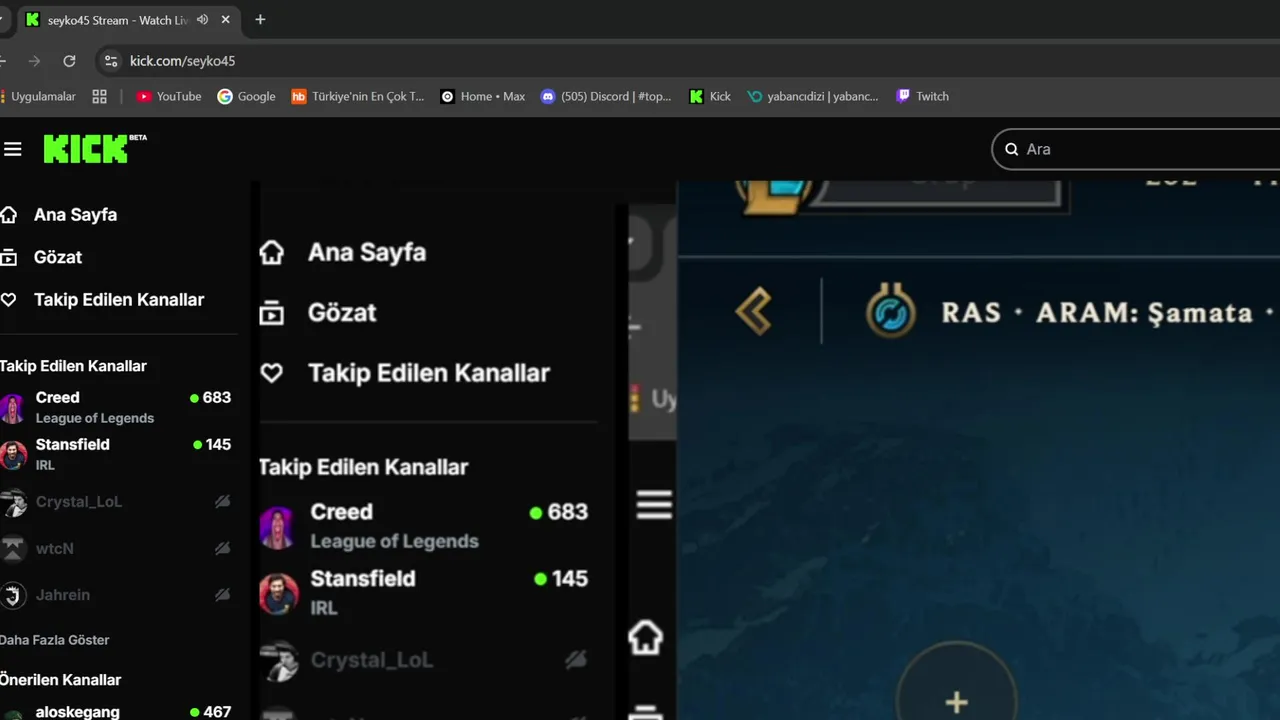
Task: Click the blue ARAM mode icon in the stream
Action: click(890, 313)
